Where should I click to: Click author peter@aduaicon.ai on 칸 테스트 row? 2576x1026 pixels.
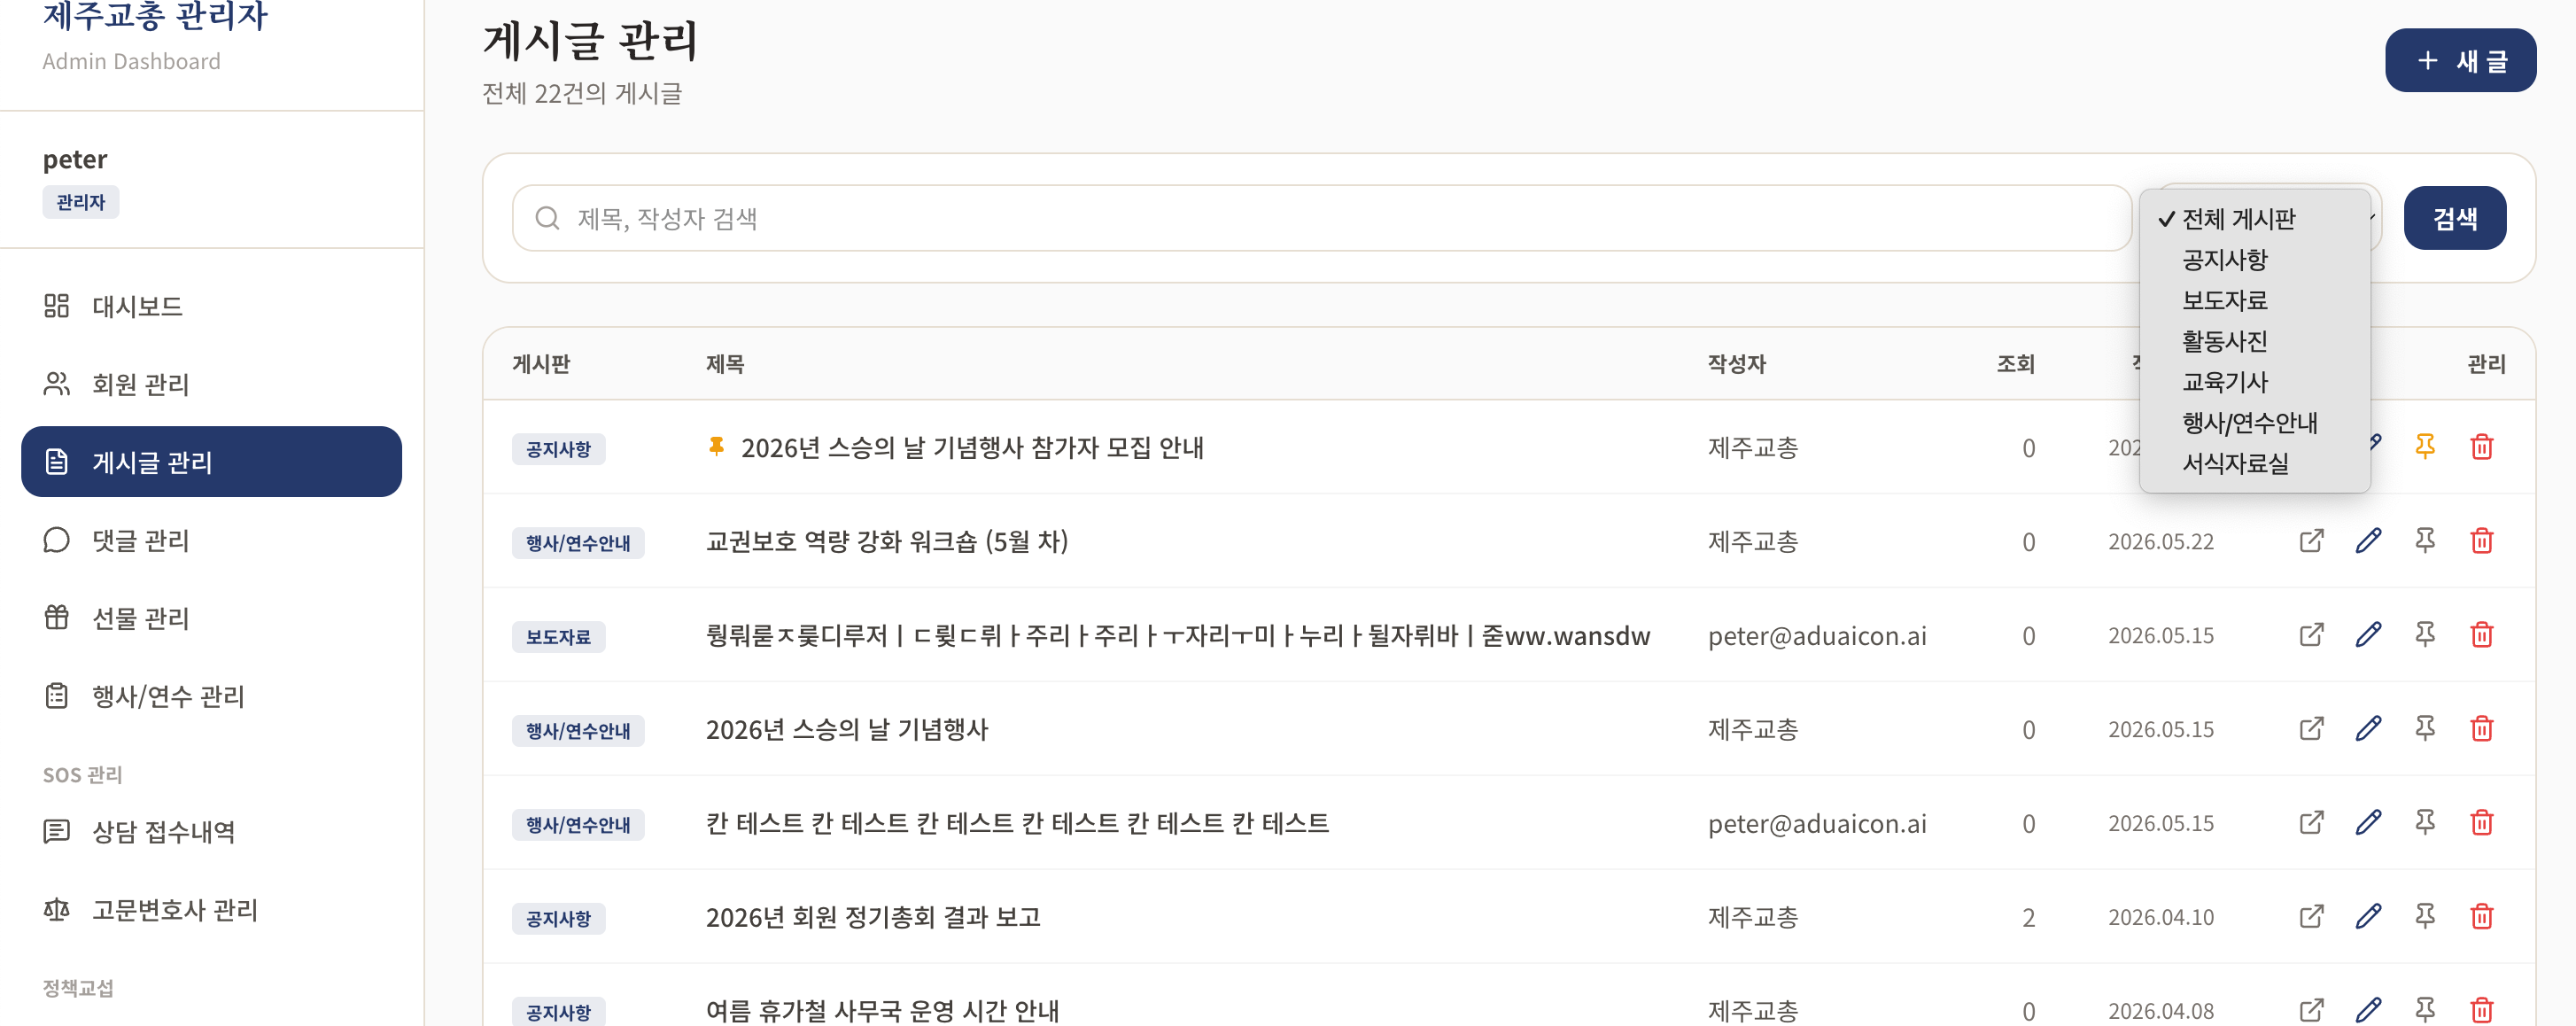[x=1816, y=824]
